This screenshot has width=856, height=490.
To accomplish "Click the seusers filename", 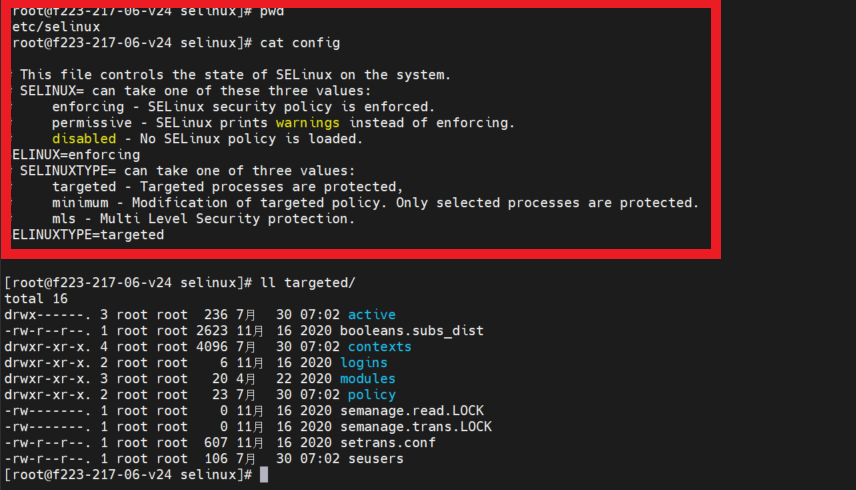I will coord(376,459).
